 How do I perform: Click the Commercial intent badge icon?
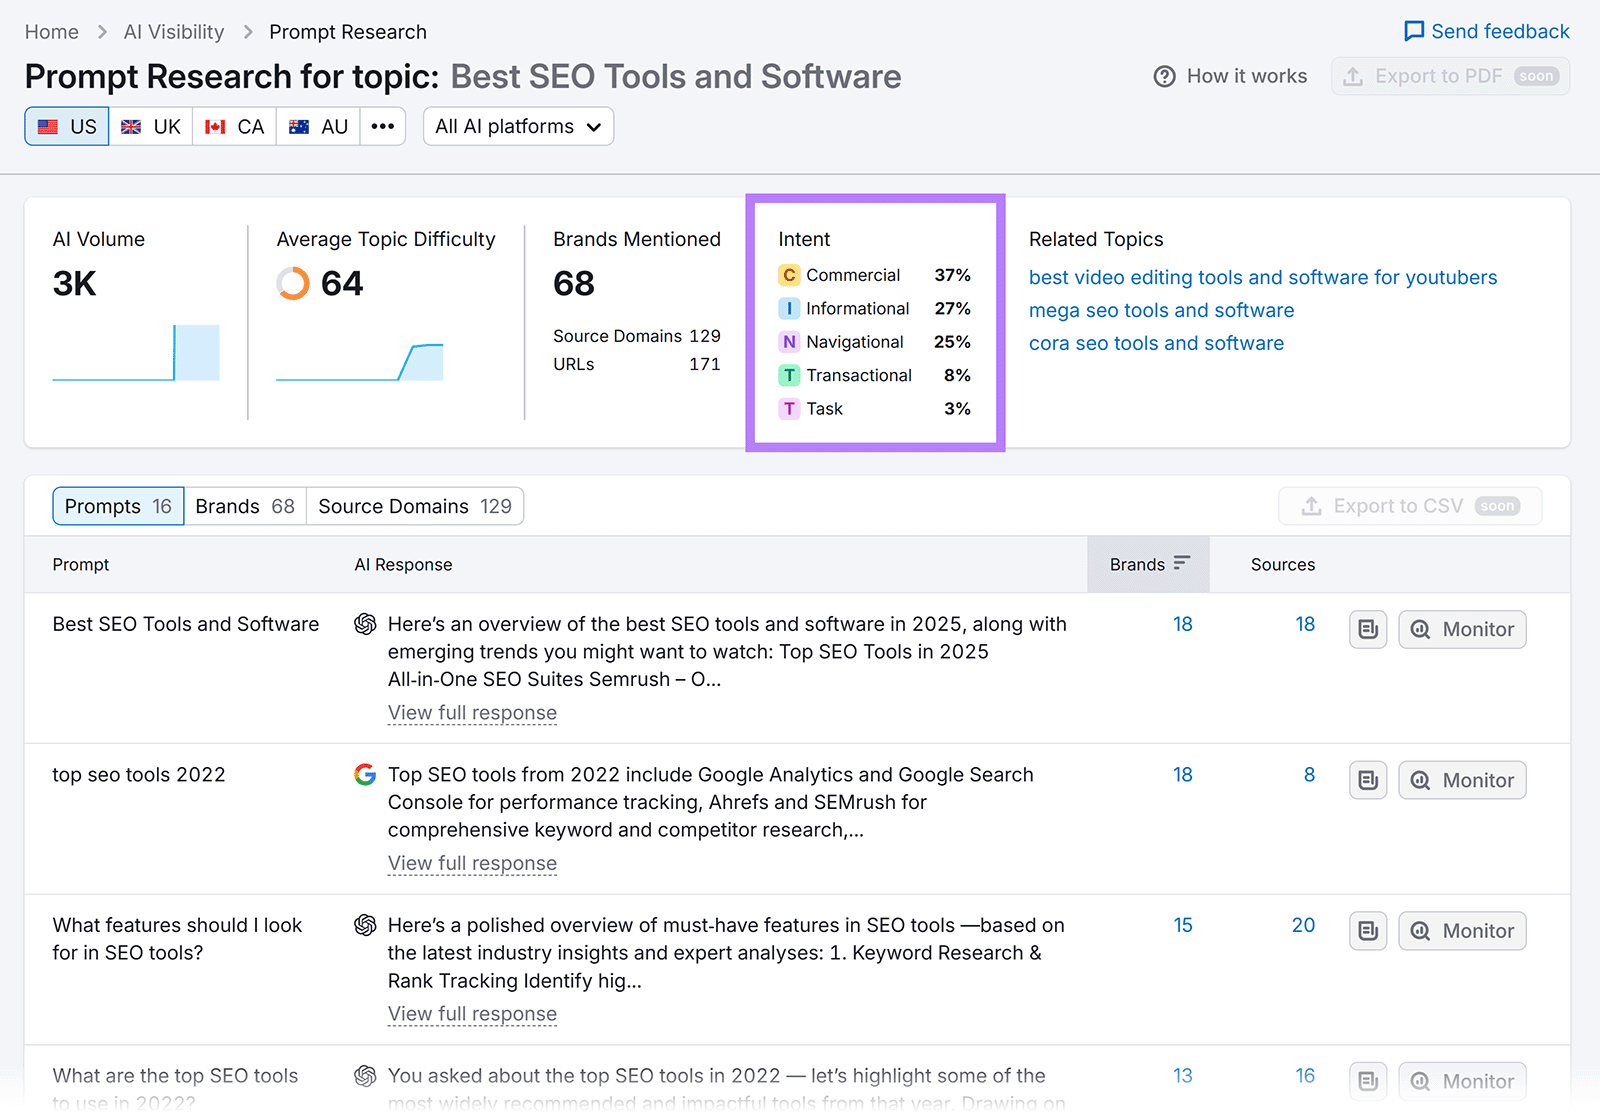click(789, 275)
